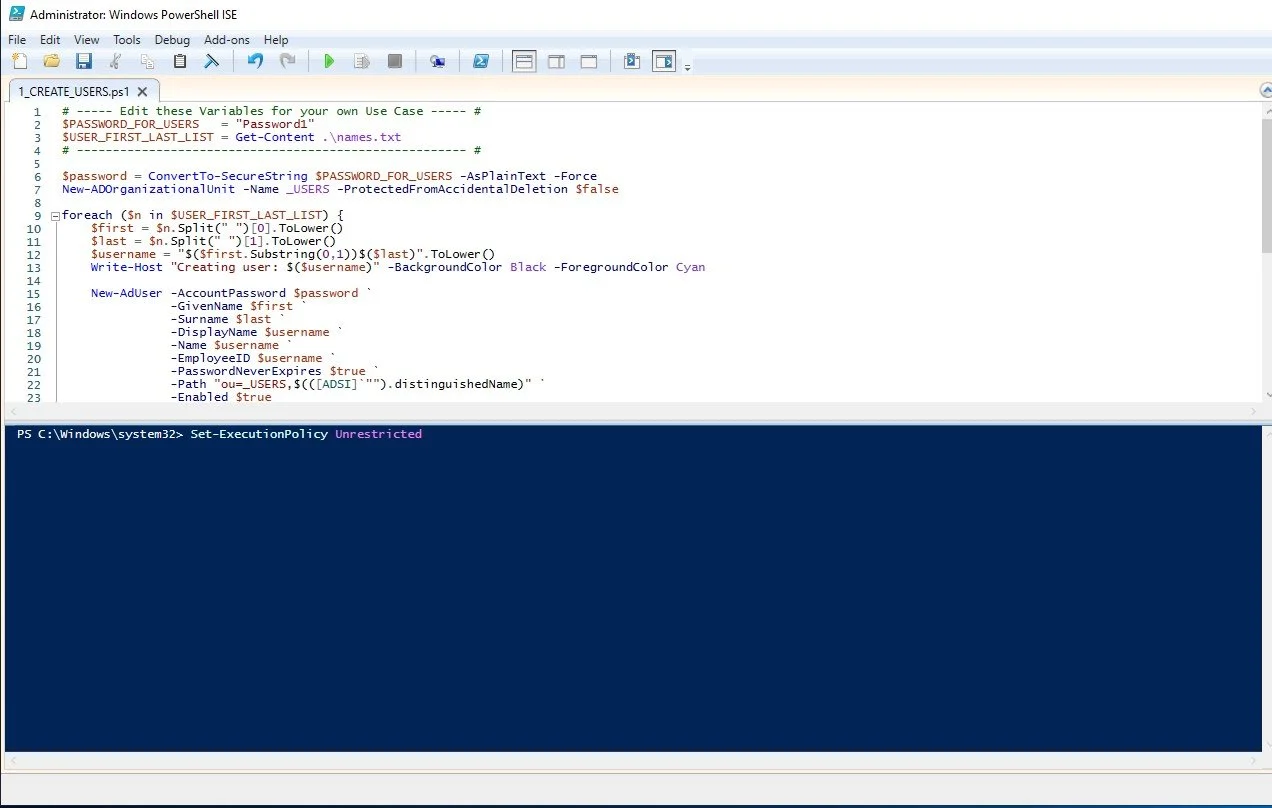Open the Help menu
The image size is (1272, 808).
point(276,40)
